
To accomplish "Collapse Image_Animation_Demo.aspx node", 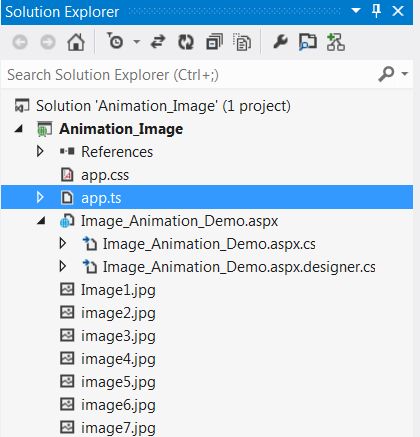I will coord(41,221).
